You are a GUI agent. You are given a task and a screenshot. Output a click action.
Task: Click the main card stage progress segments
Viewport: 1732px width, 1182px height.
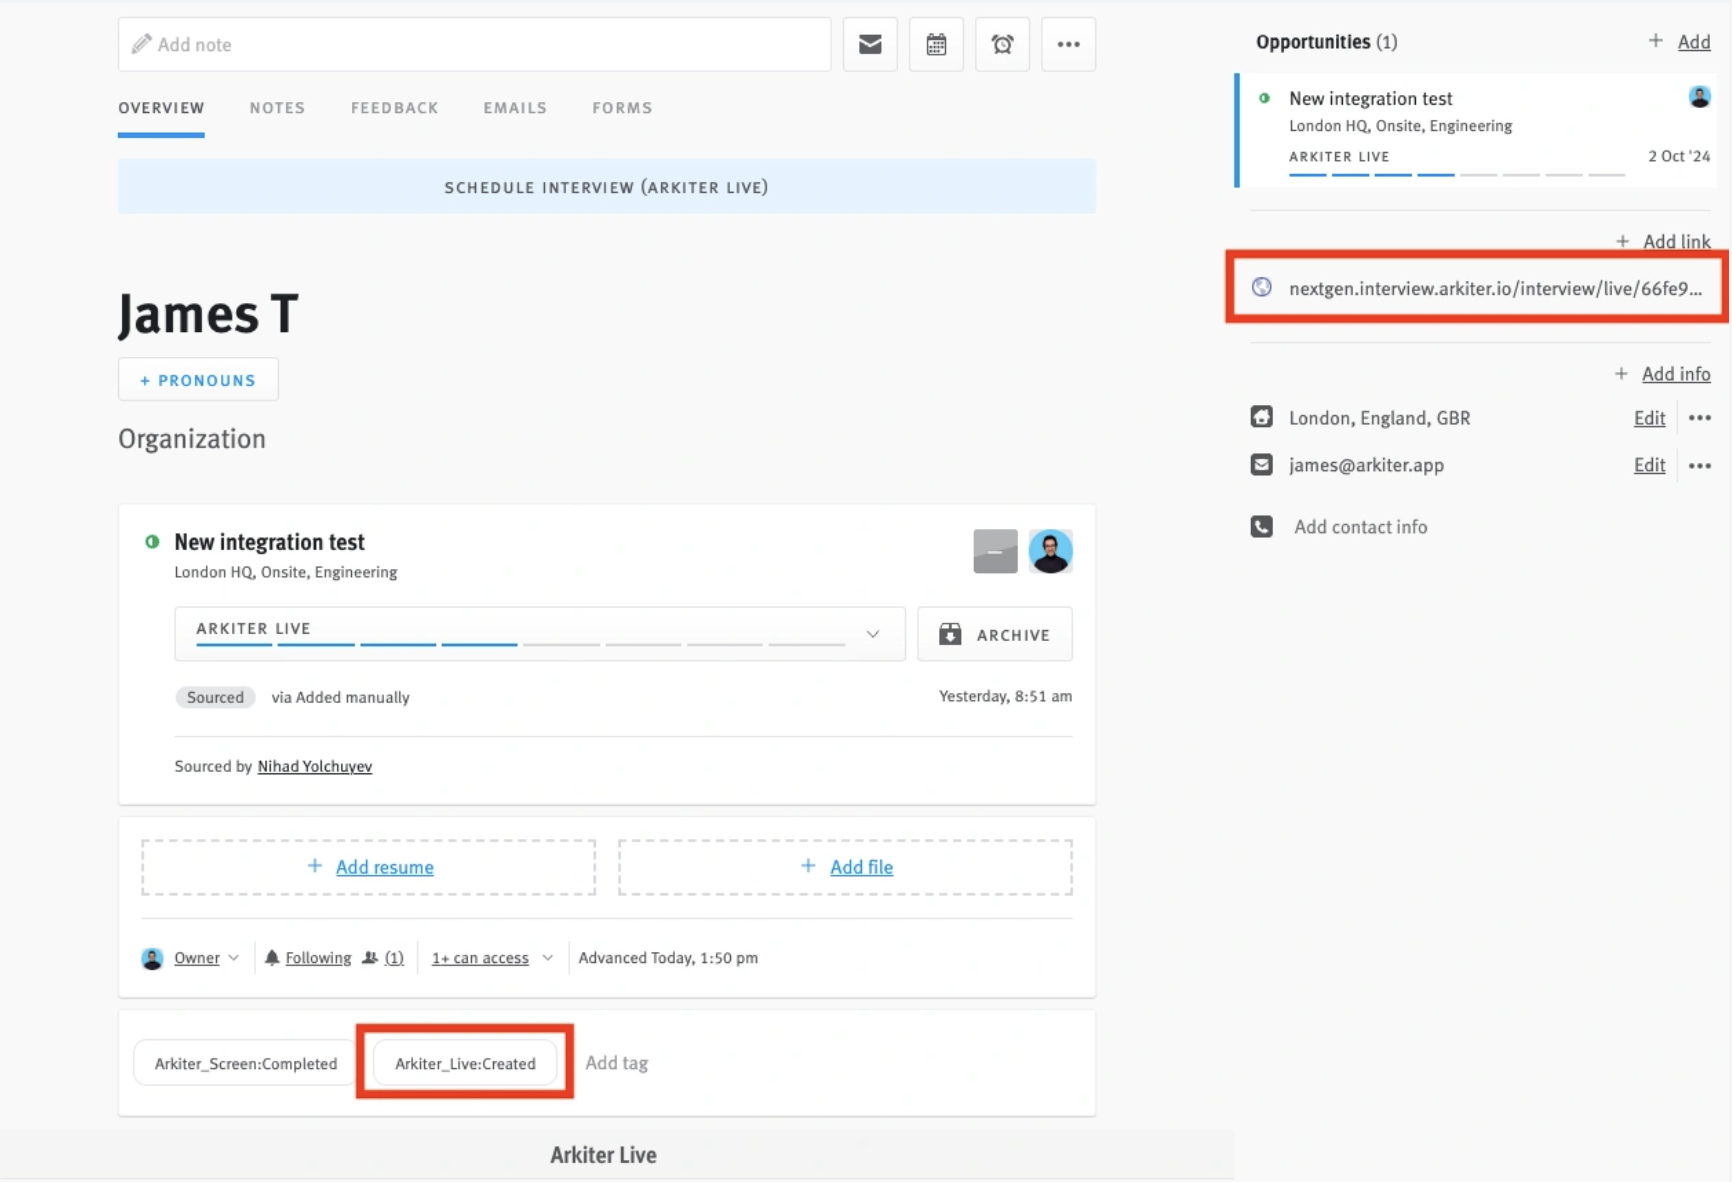point(520,645)
